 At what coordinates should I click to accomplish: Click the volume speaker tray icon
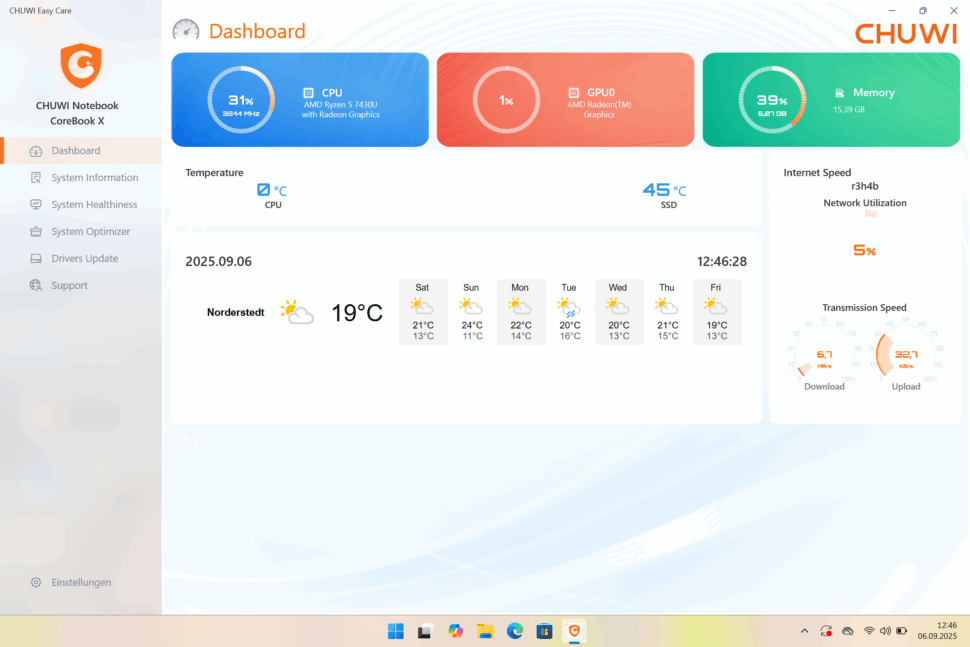click(885, 631)
